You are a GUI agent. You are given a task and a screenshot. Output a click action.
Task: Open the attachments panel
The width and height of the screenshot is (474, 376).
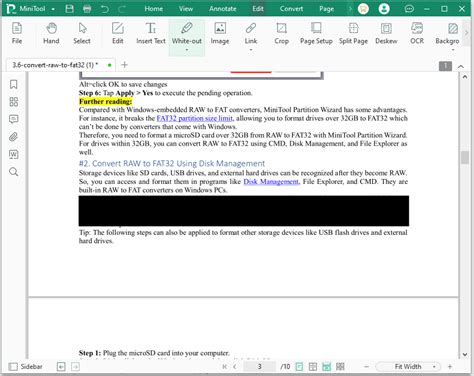coord(14,137)
